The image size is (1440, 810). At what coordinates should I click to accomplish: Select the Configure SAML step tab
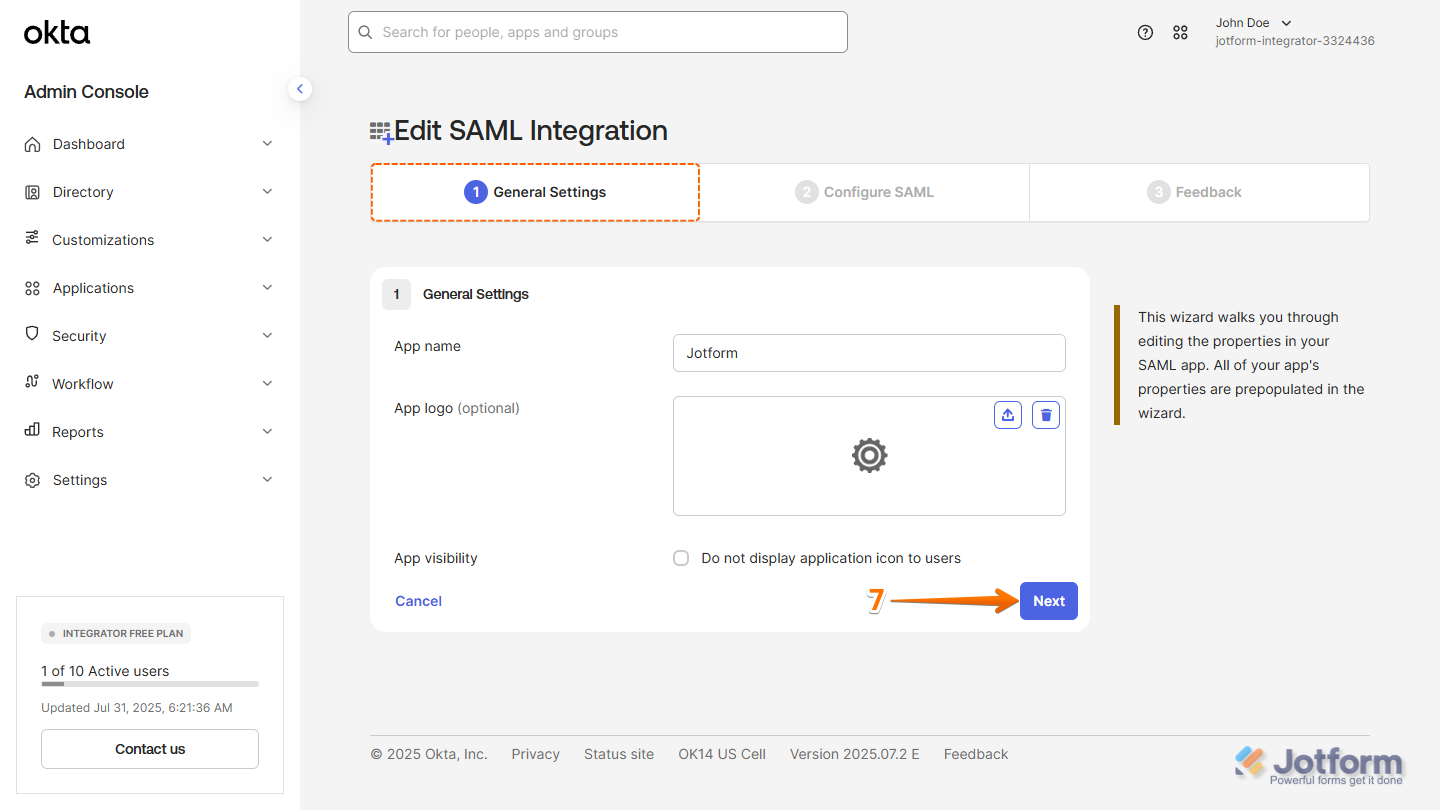[865, 192]
